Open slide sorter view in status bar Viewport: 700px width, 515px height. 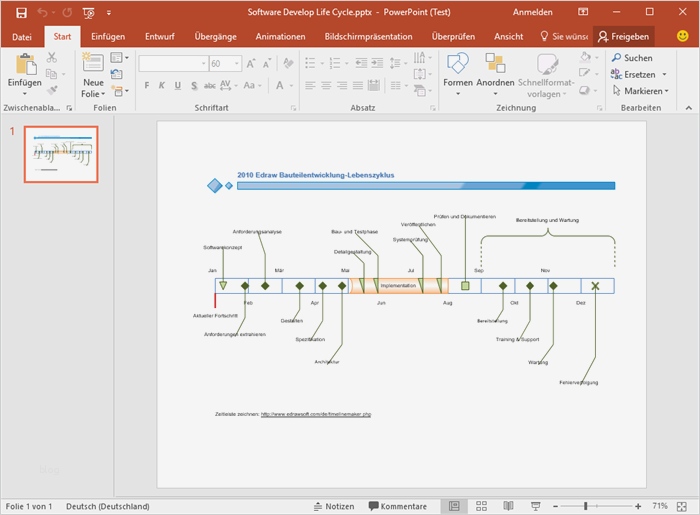point(481,506)
